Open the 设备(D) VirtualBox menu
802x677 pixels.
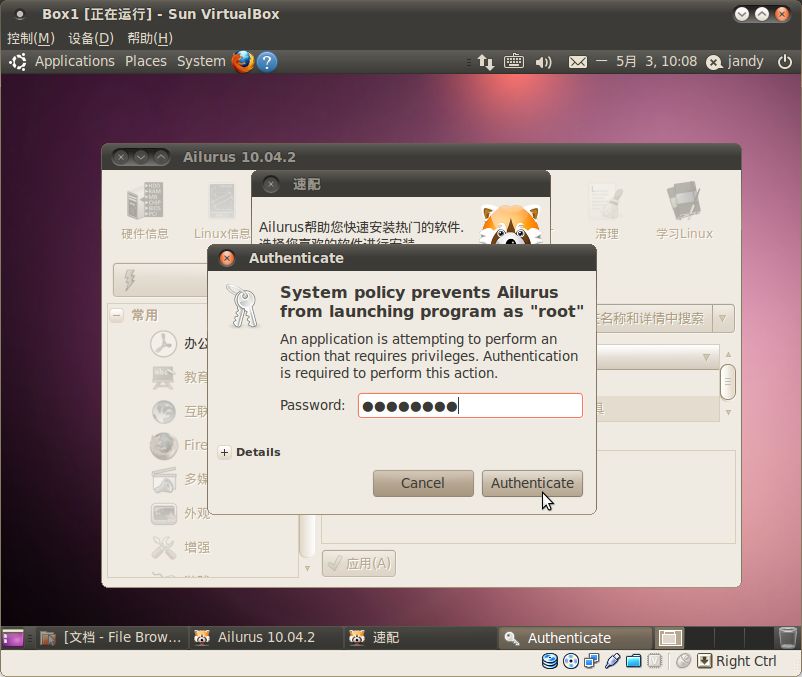91,38
